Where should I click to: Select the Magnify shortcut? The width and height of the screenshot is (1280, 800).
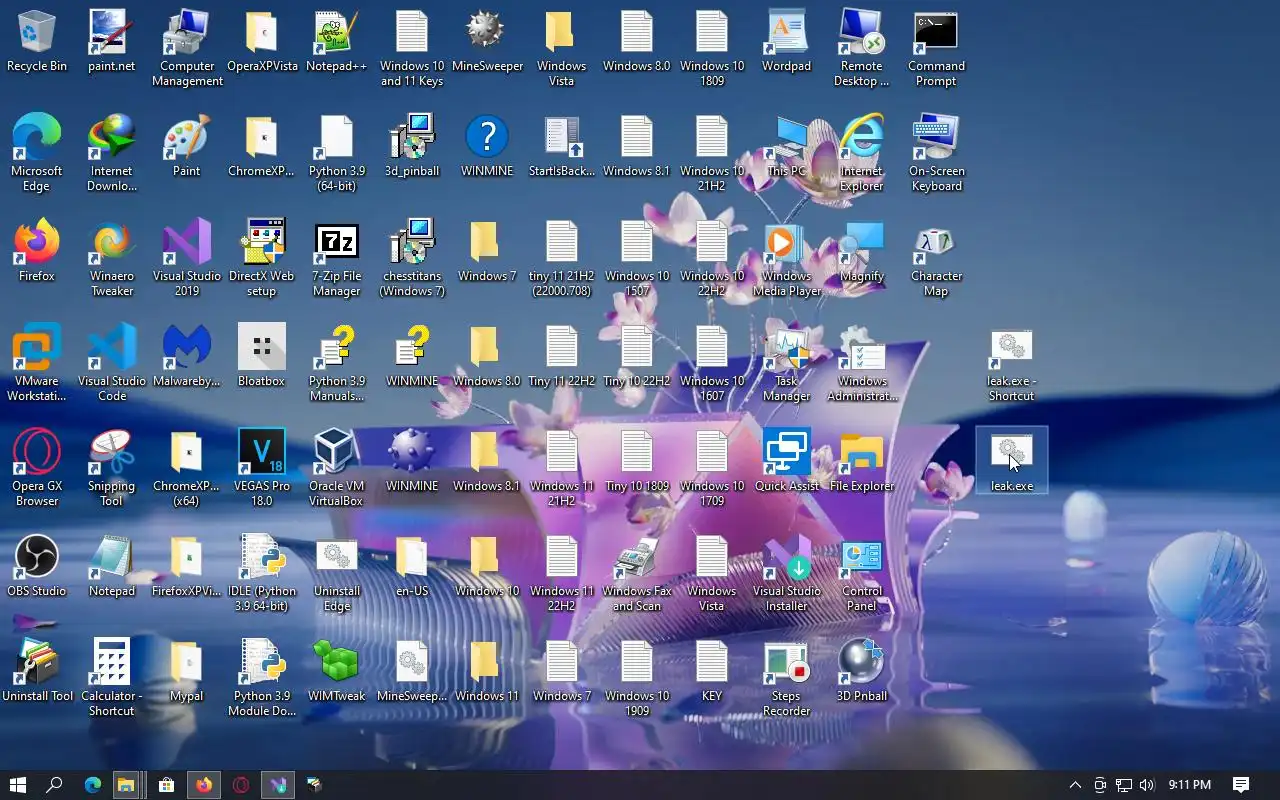click(x=862, y=252)
